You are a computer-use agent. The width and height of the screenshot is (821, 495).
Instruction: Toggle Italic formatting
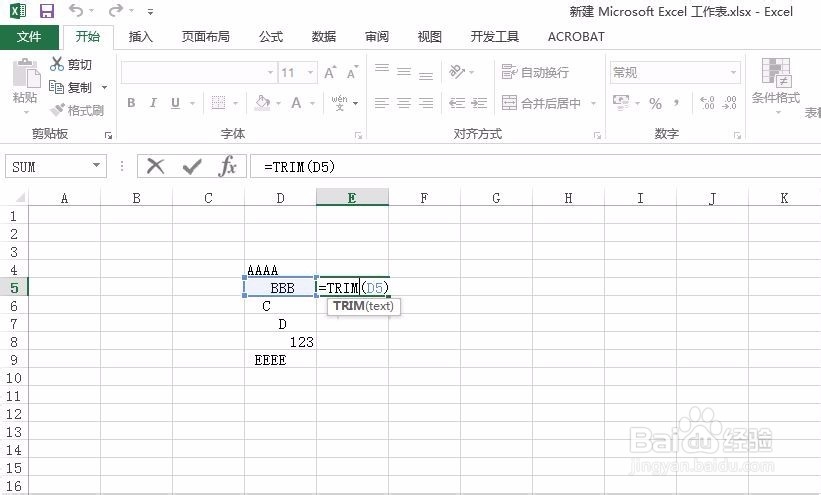click(153, 103)
